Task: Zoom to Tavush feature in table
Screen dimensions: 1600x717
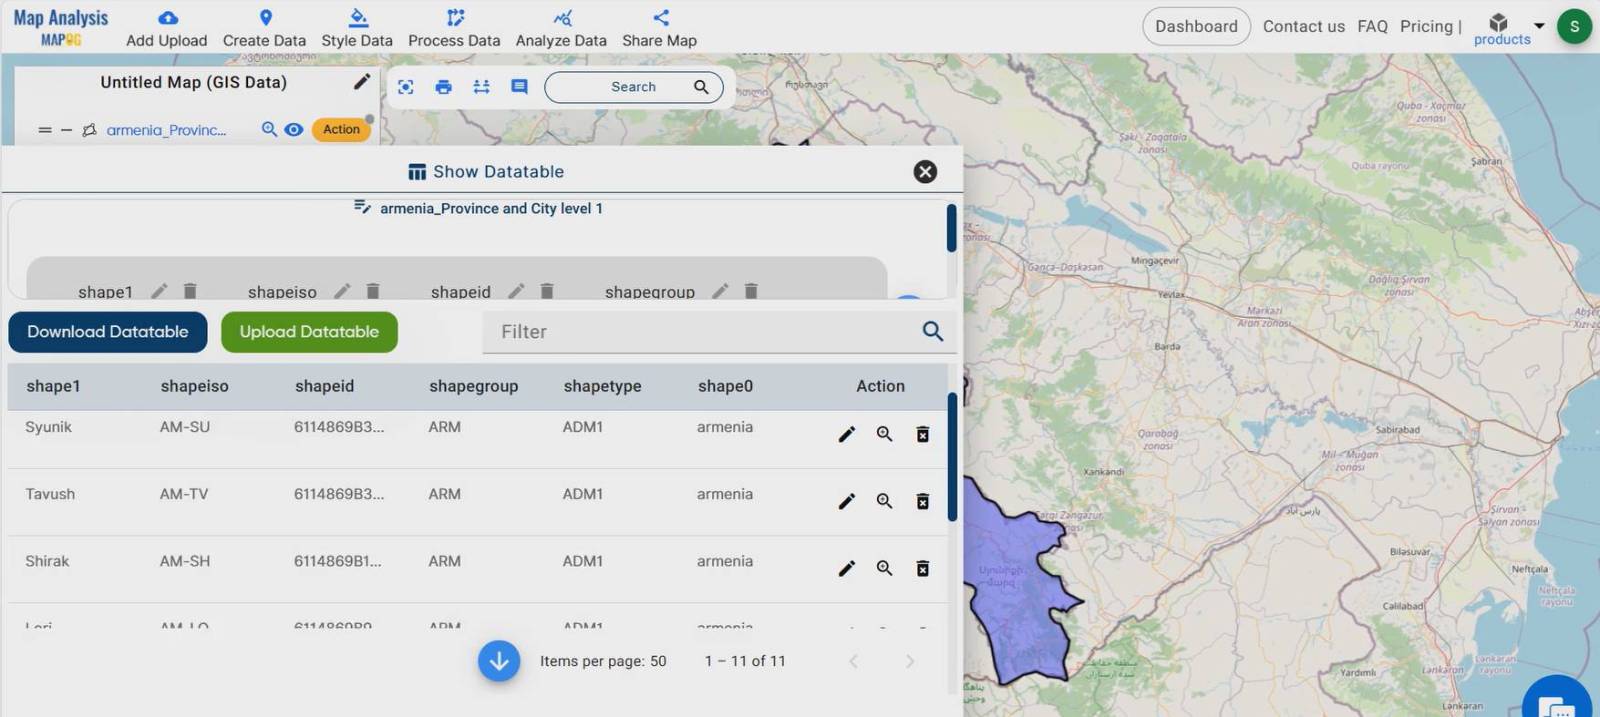Action: (884, 501)
